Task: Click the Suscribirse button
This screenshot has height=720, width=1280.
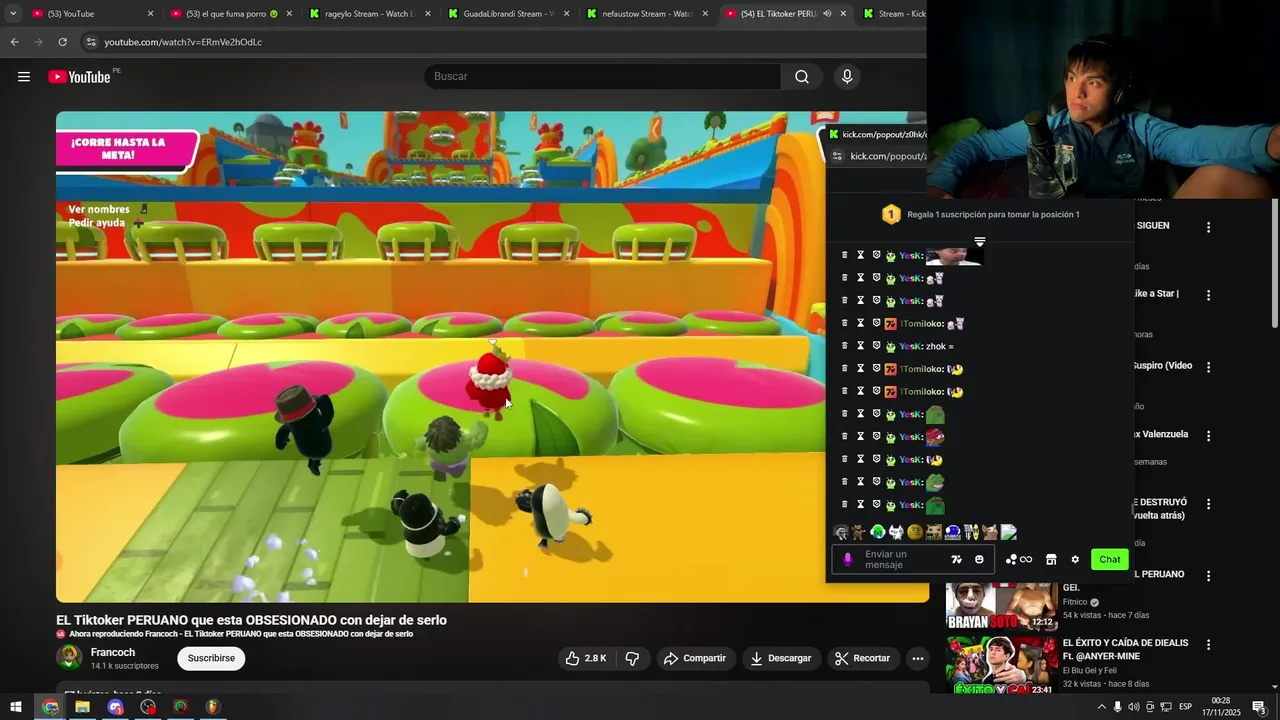Action: pos(211,658)
